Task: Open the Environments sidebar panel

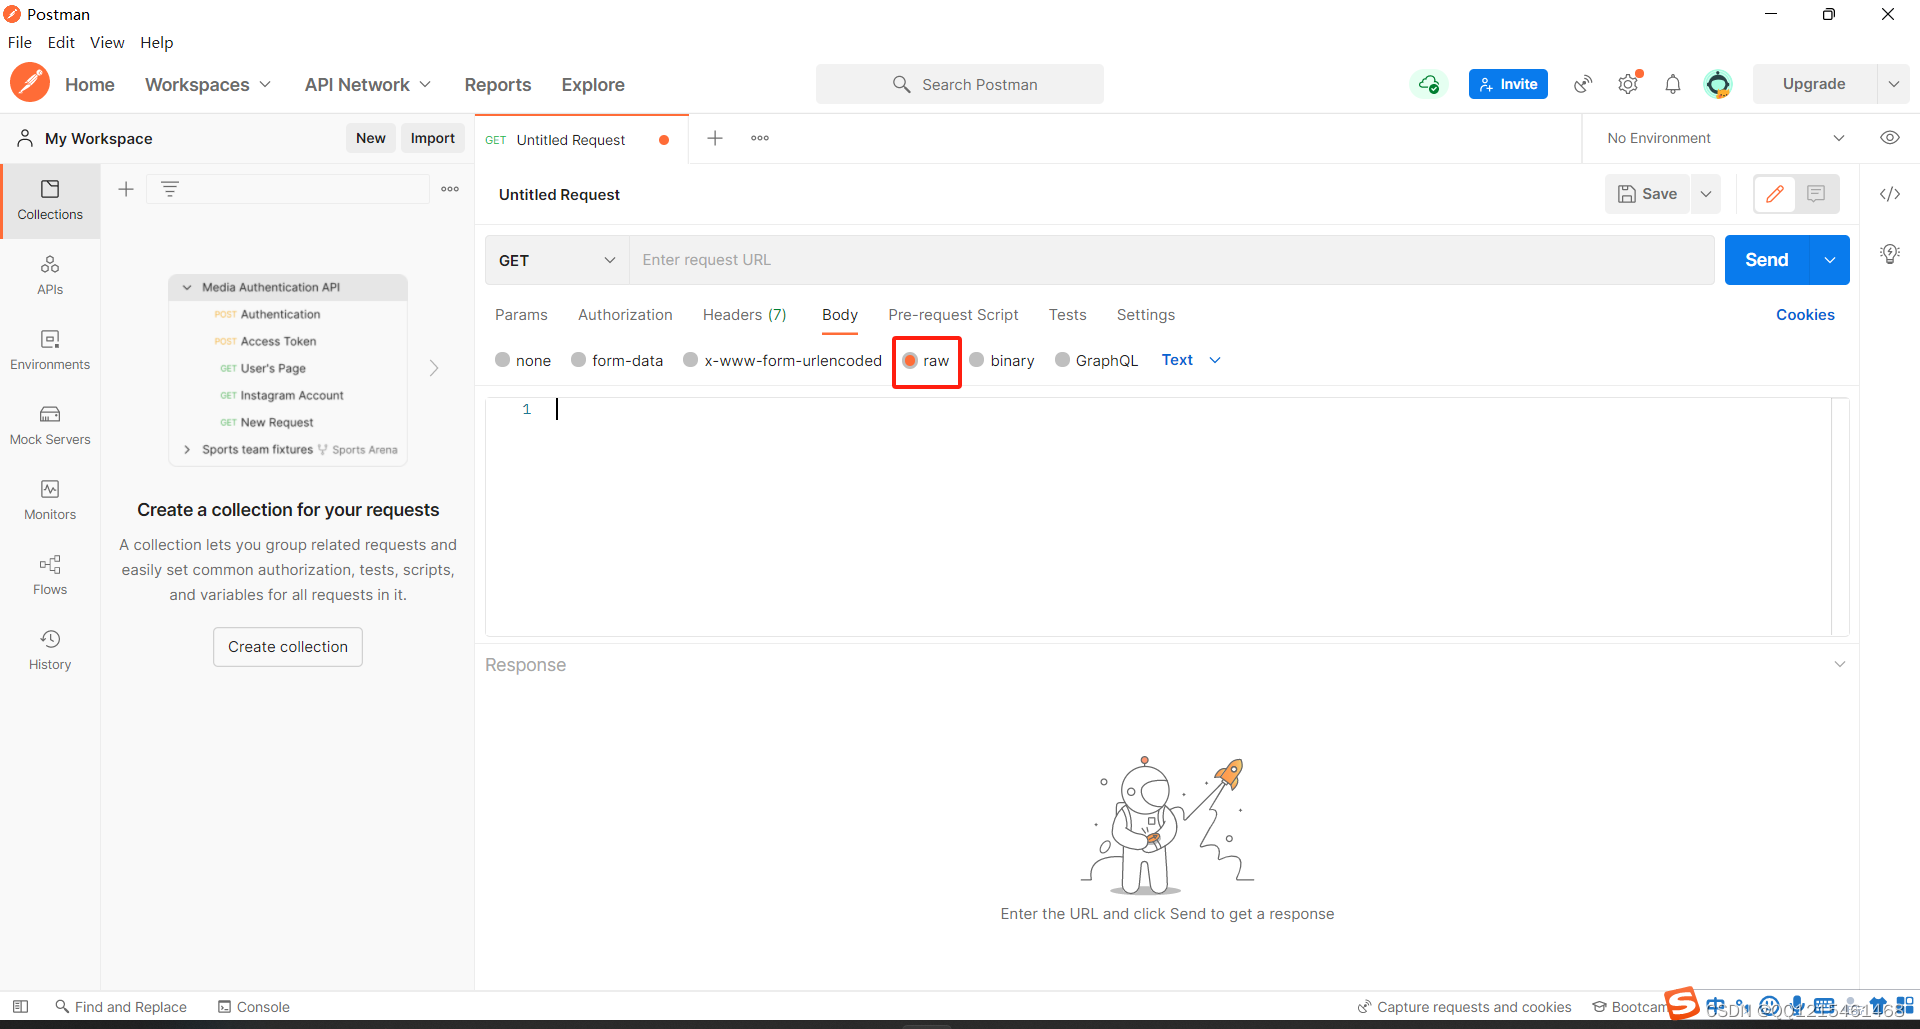Action: pyautogui.click(x=50, y=351)
